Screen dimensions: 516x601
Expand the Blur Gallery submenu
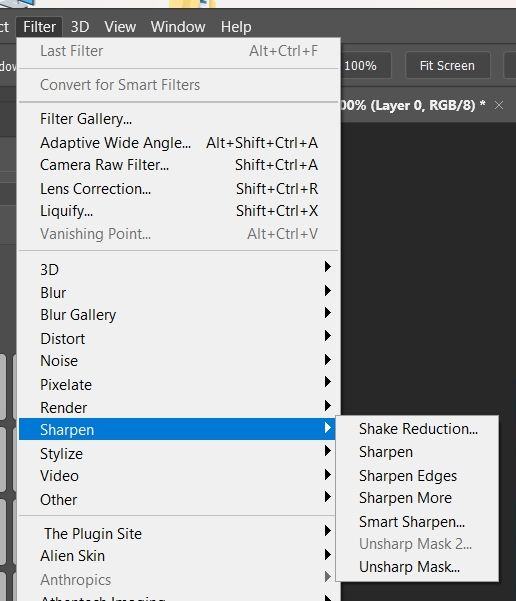(x=179, y=315)
